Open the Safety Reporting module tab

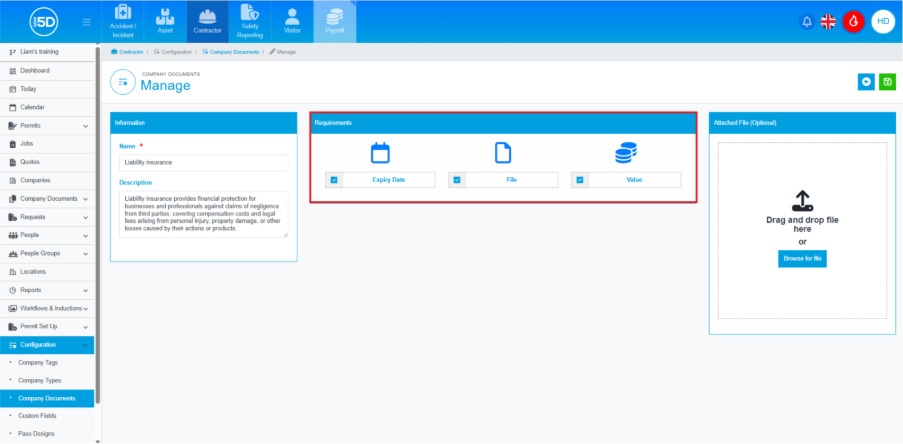click(x=249, y=22)
